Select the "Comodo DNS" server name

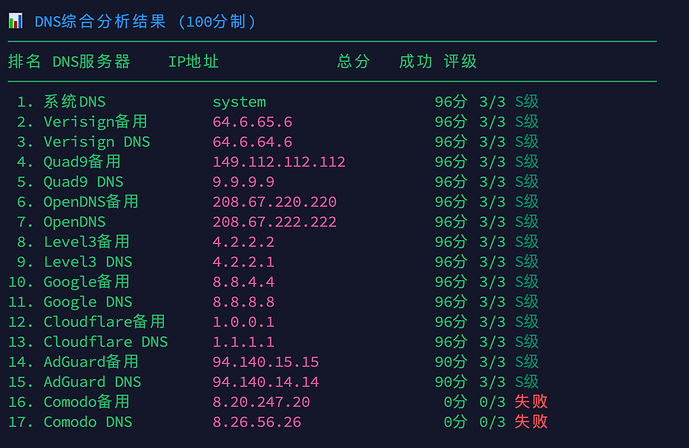[x=88, y=423]
